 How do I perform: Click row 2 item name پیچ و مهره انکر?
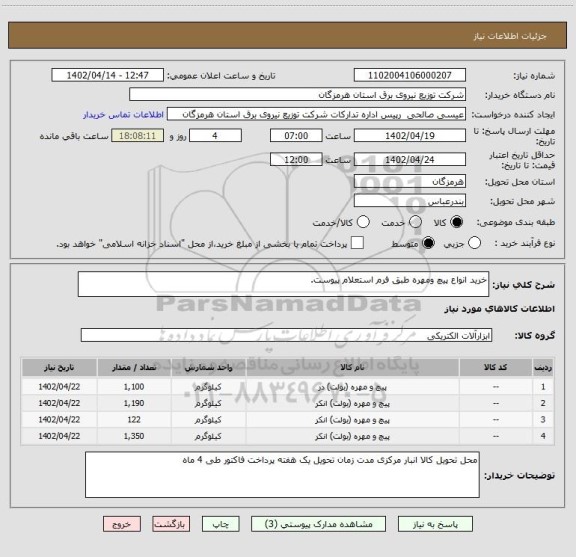click(352, 403)
